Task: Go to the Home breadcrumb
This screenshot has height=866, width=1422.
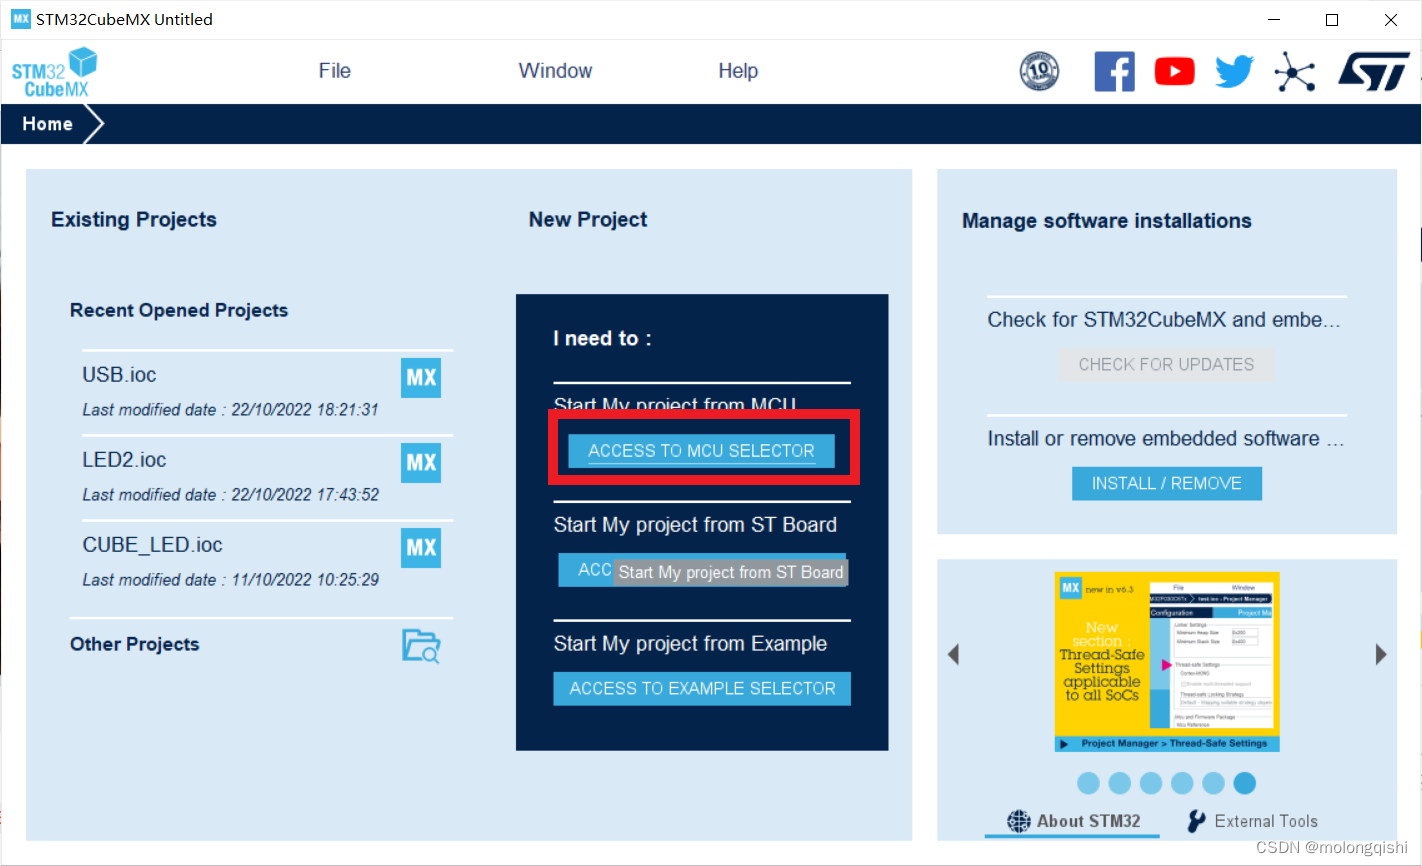Action: coord(47,124)
